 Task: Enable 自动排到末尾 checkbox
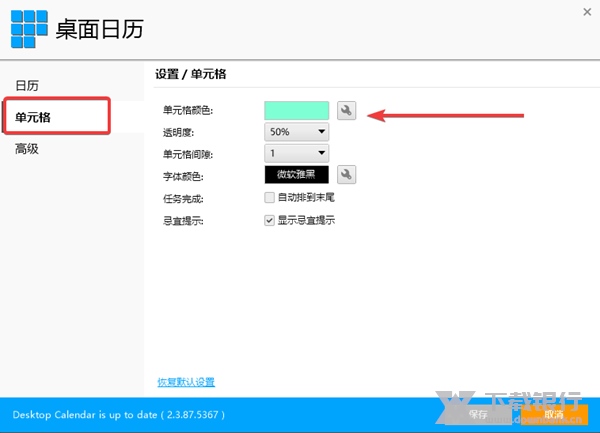269,198
